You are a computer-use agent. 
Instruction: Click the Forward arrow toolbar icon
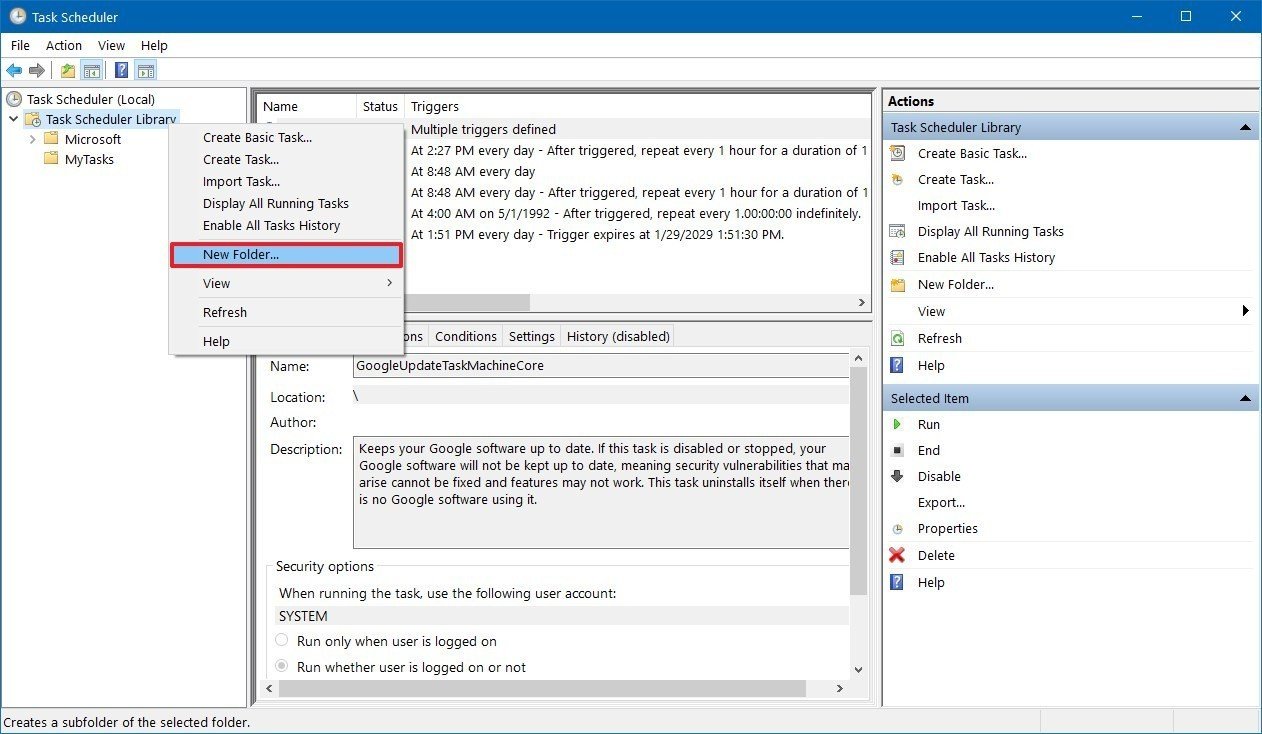pyautogui.click(x=37, y=70)
